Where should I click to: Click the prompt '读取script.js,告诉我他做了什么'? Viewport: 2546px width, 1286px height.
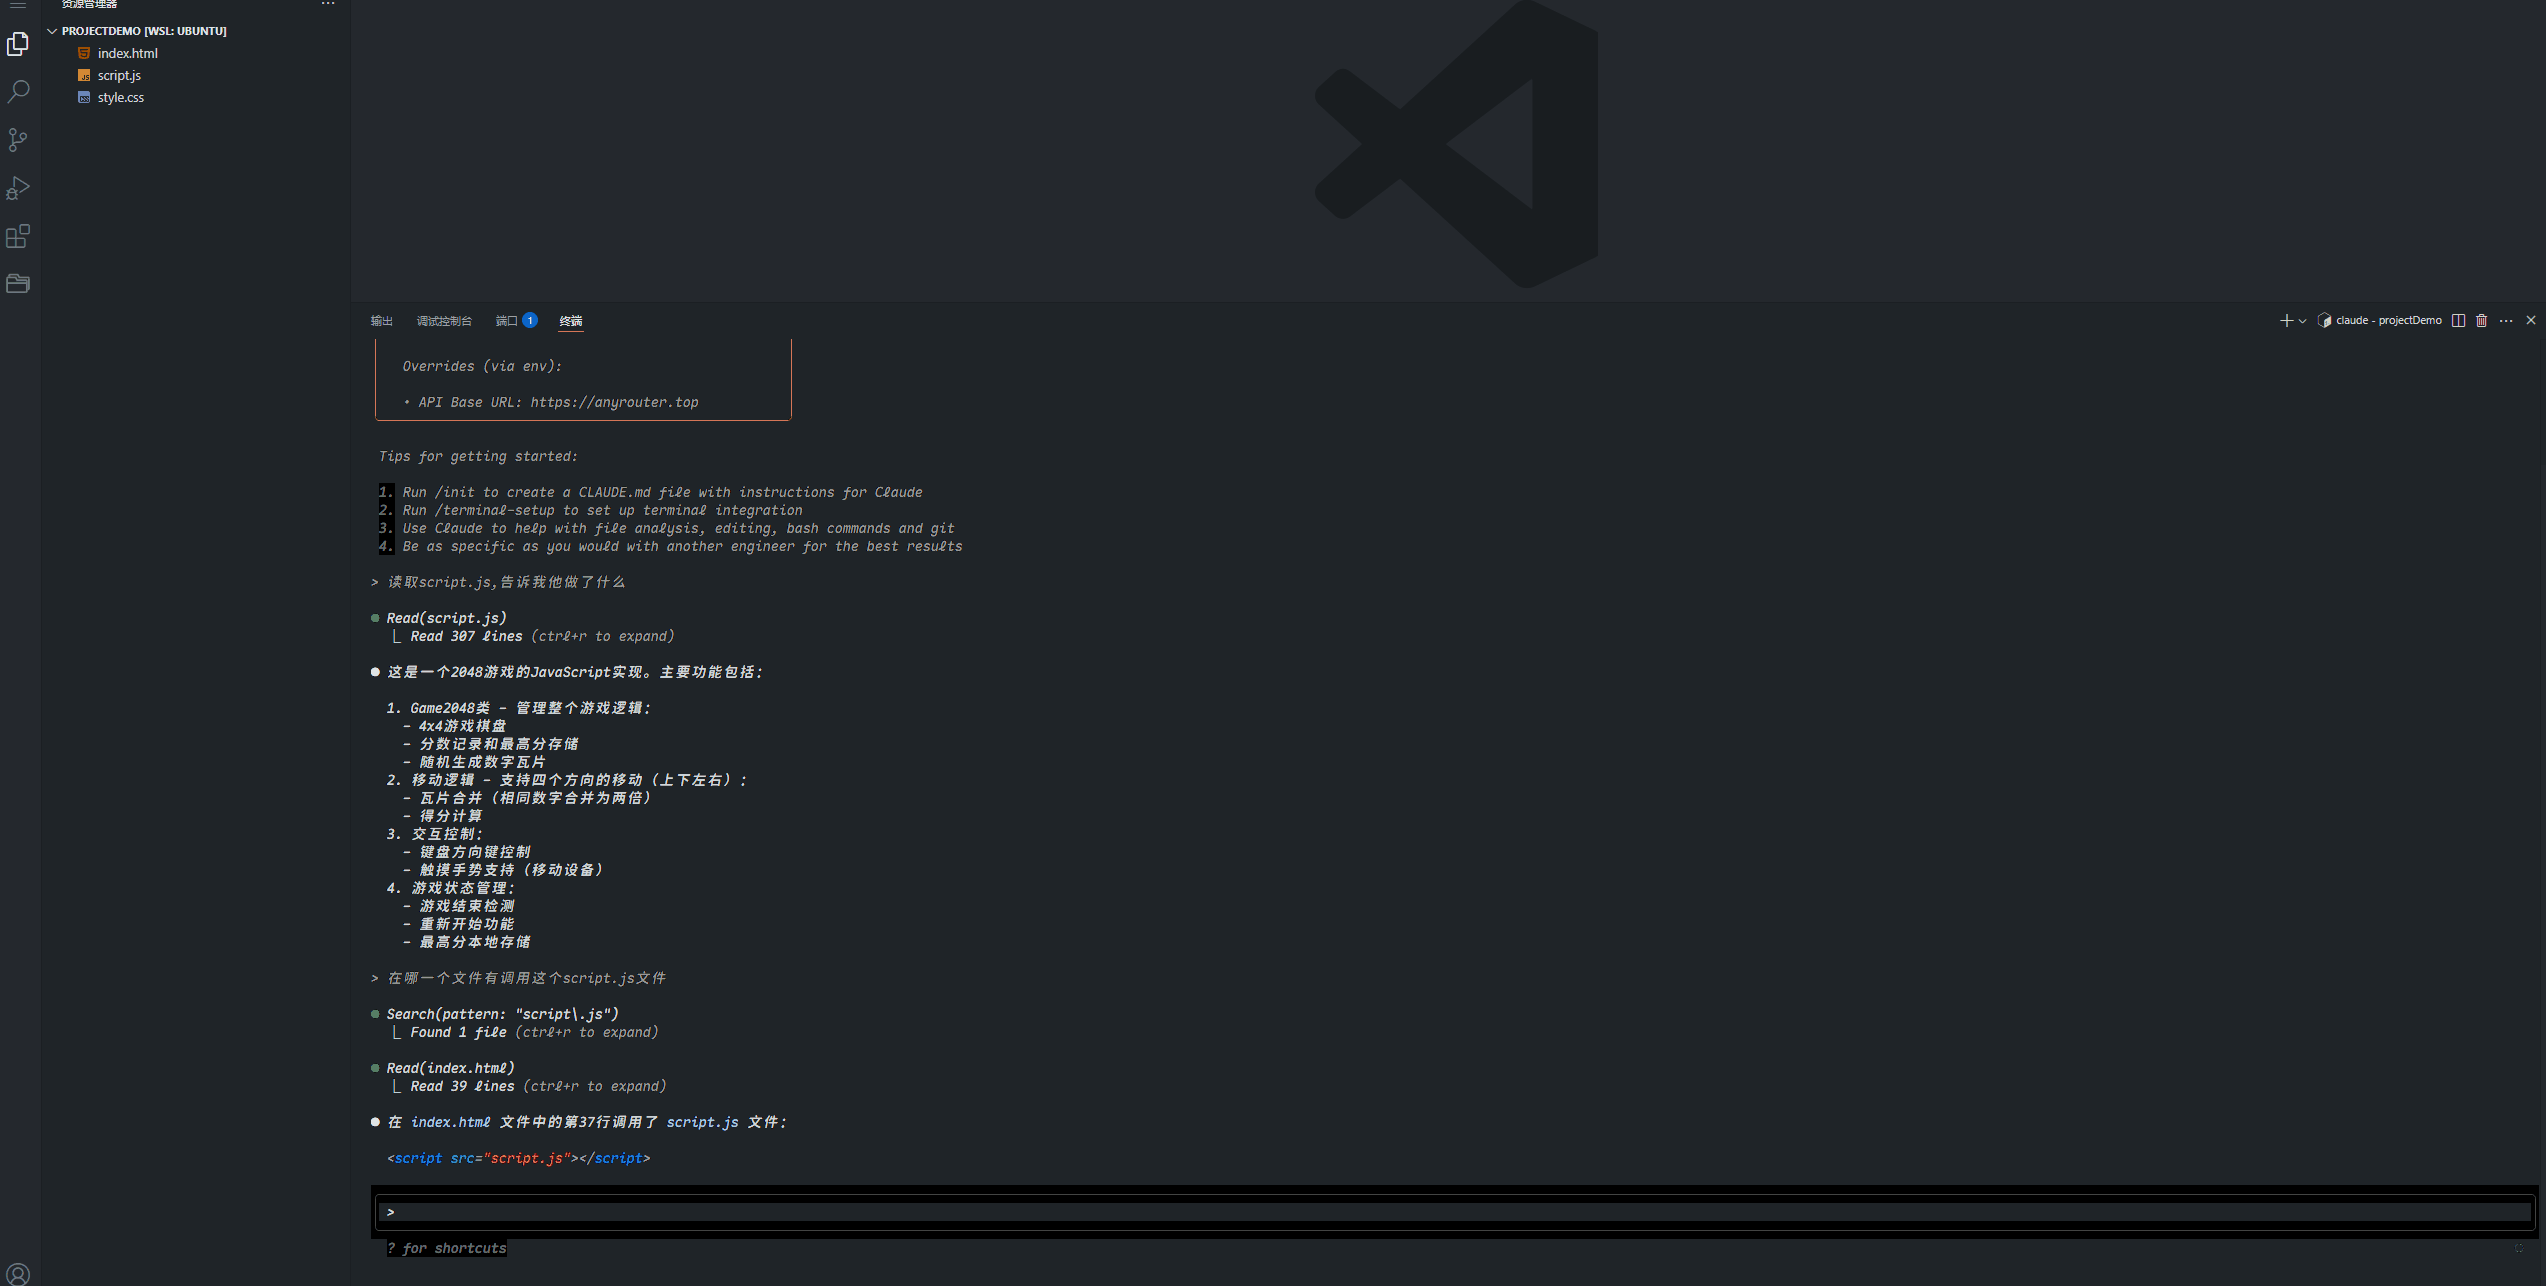click(498, 582)
